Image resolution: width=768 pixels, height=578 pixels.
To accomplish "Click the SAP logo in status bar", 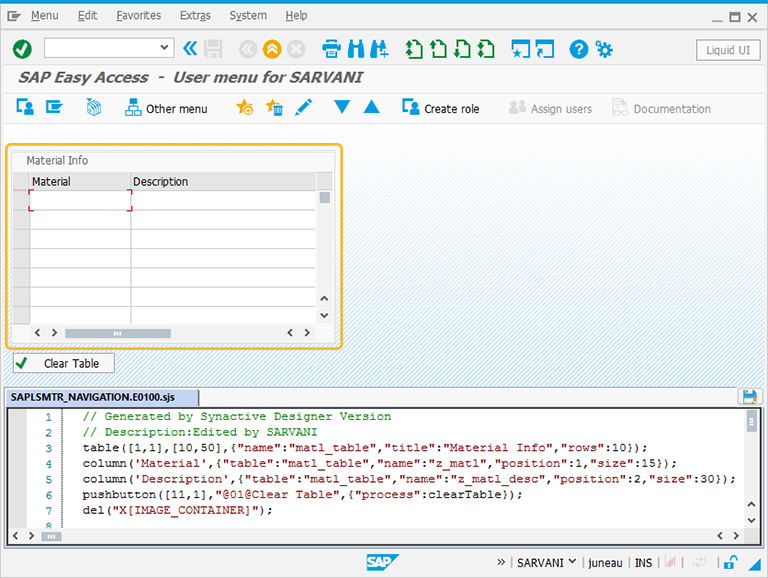I will 382,562.
